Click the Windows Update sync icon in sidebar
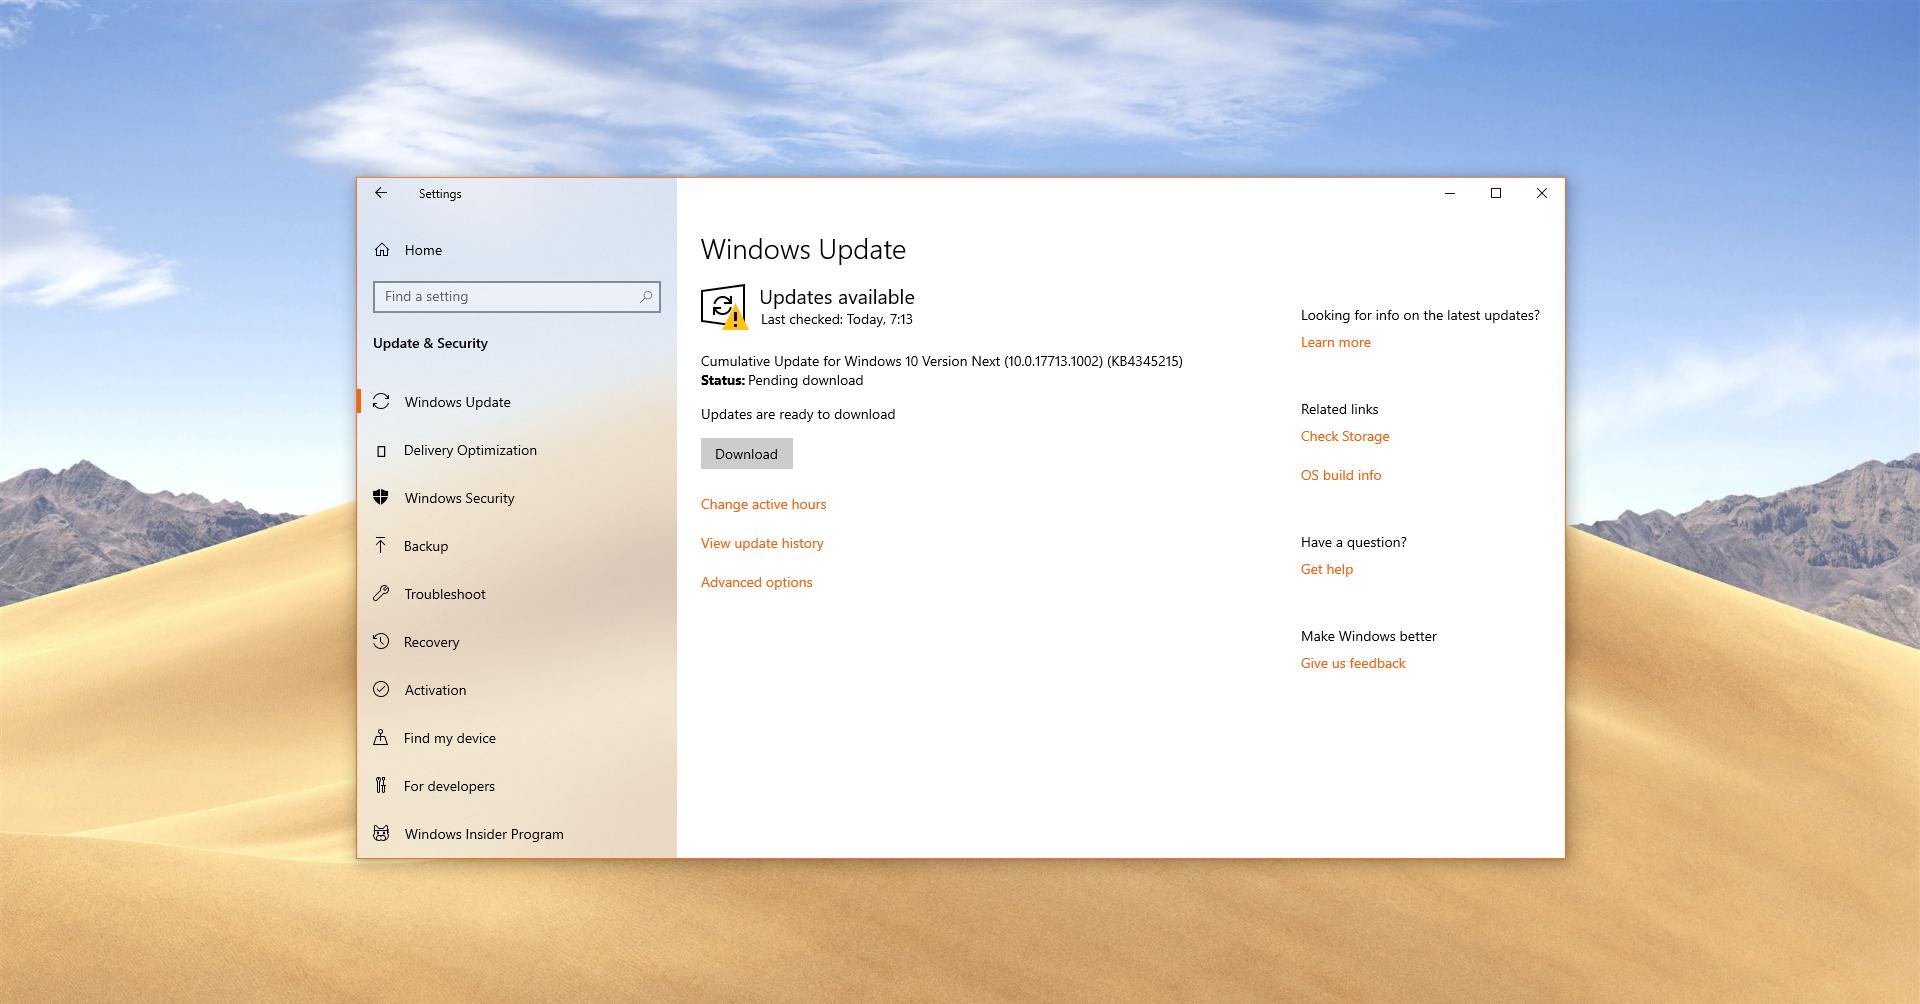The height and width of the screenshot is (1004, 1920). [x=381, y=401]
